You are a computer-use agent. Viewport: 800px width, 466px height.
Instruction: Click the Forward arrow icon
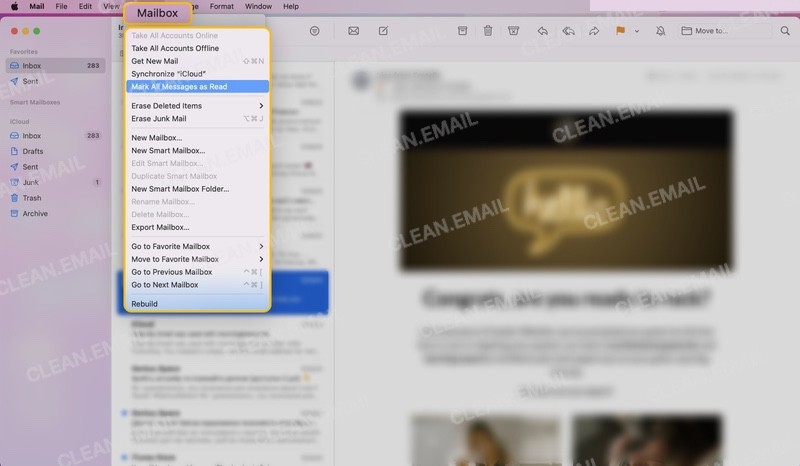(594, 31)
